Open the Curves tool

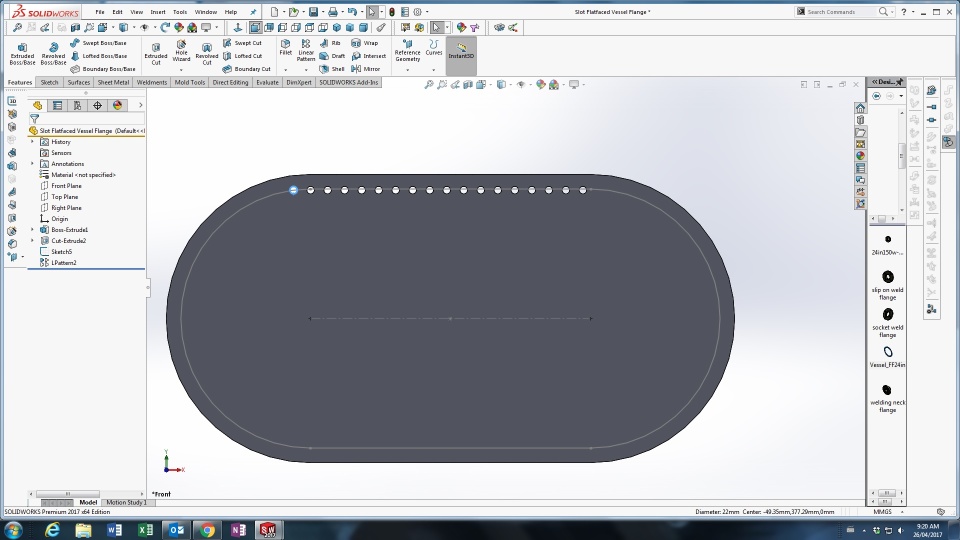433,48
